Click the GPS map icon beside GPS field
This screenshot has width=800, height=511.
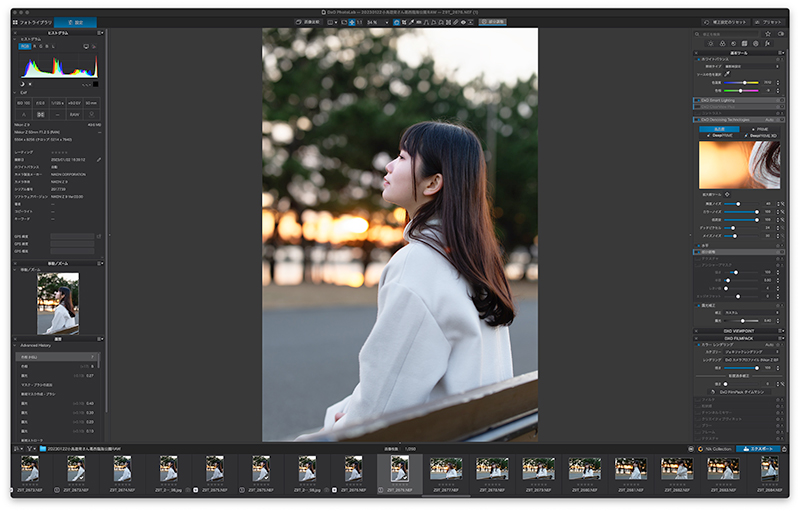[x=98, y=237]
